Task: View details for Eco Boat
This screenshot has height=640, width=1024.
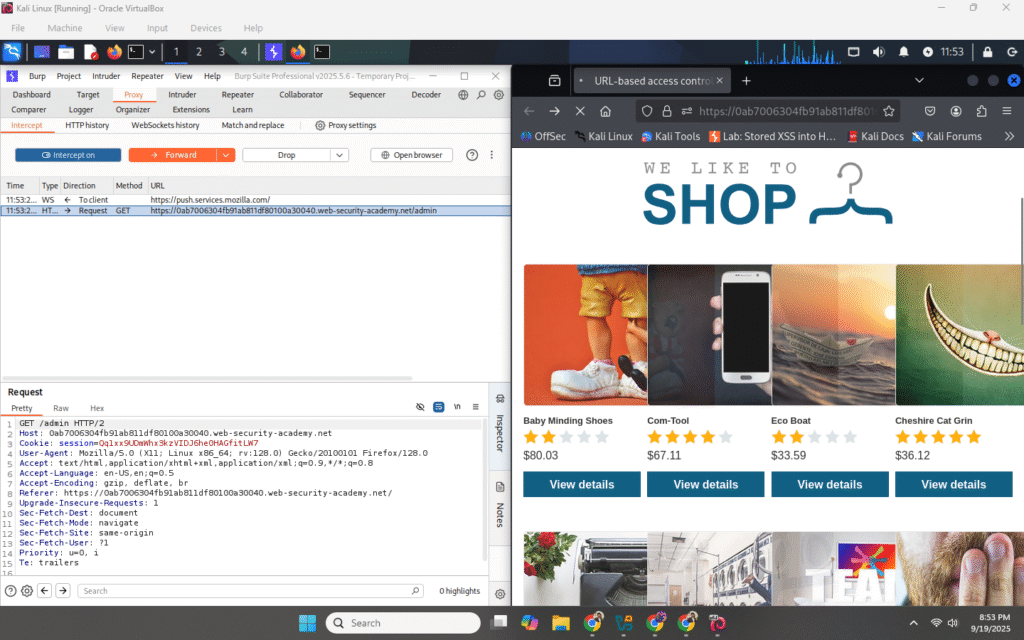Action: pyautogui.click(x=829, y=484)
